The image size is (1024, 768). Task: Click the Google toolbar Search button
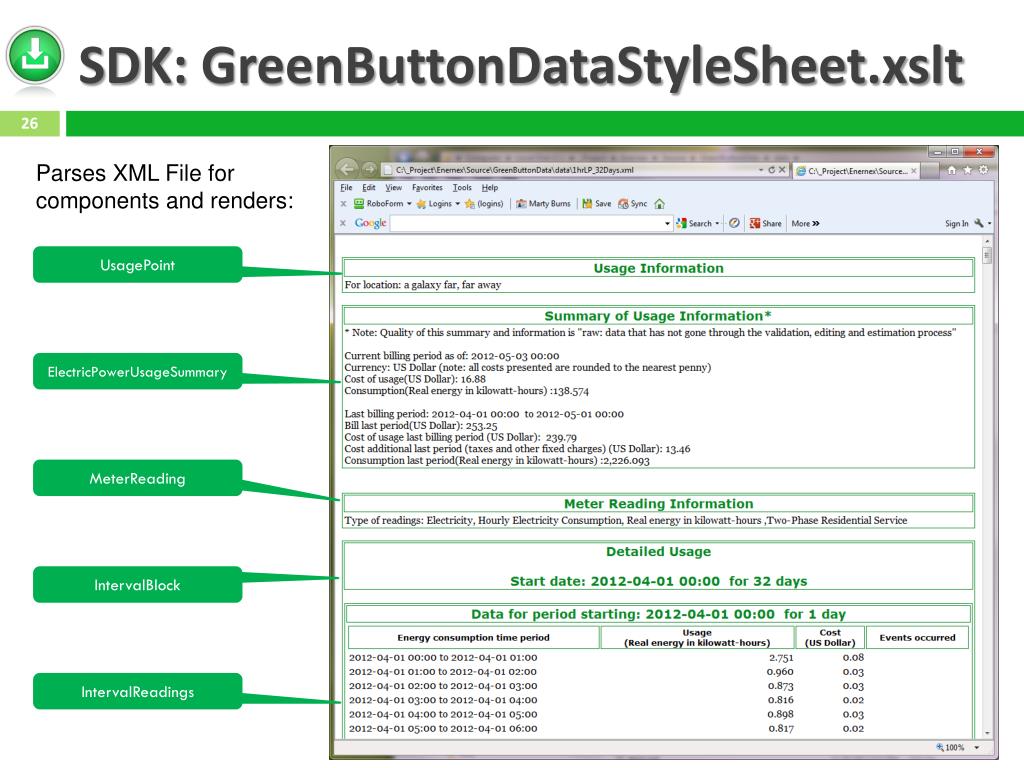[695, 223]
